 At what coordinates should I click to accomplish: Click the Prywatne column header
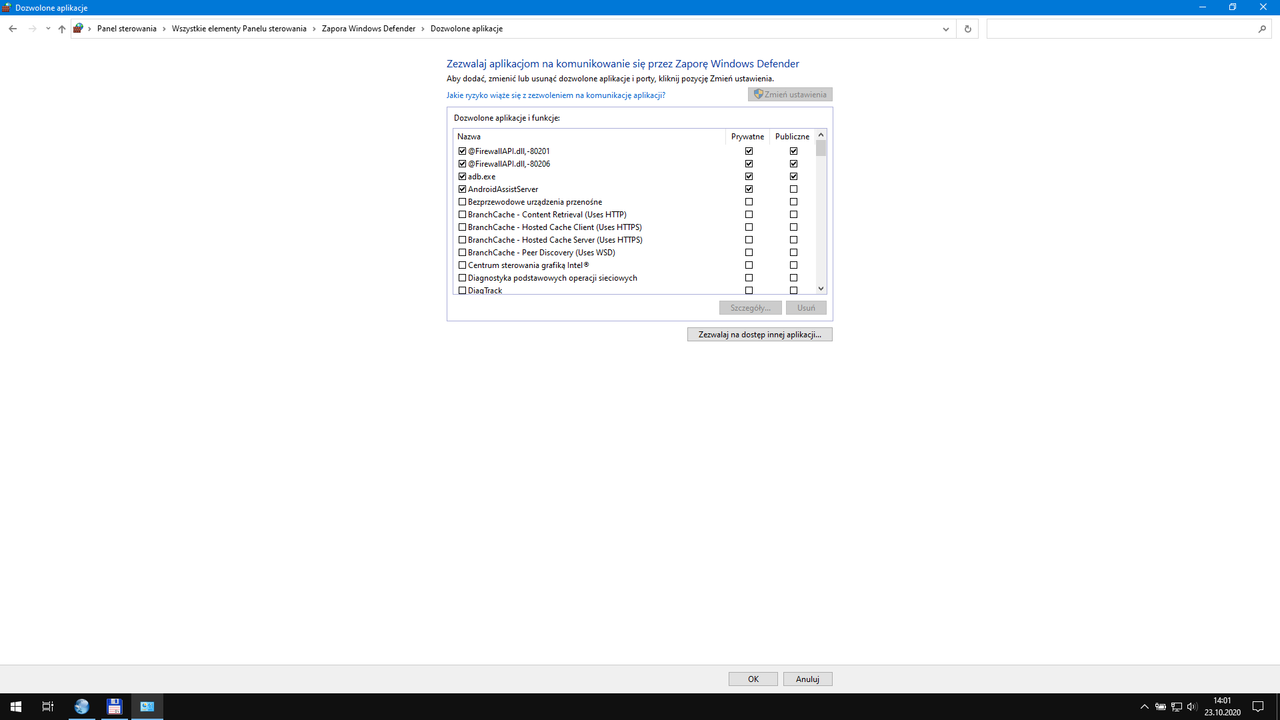tap(748, 136)
